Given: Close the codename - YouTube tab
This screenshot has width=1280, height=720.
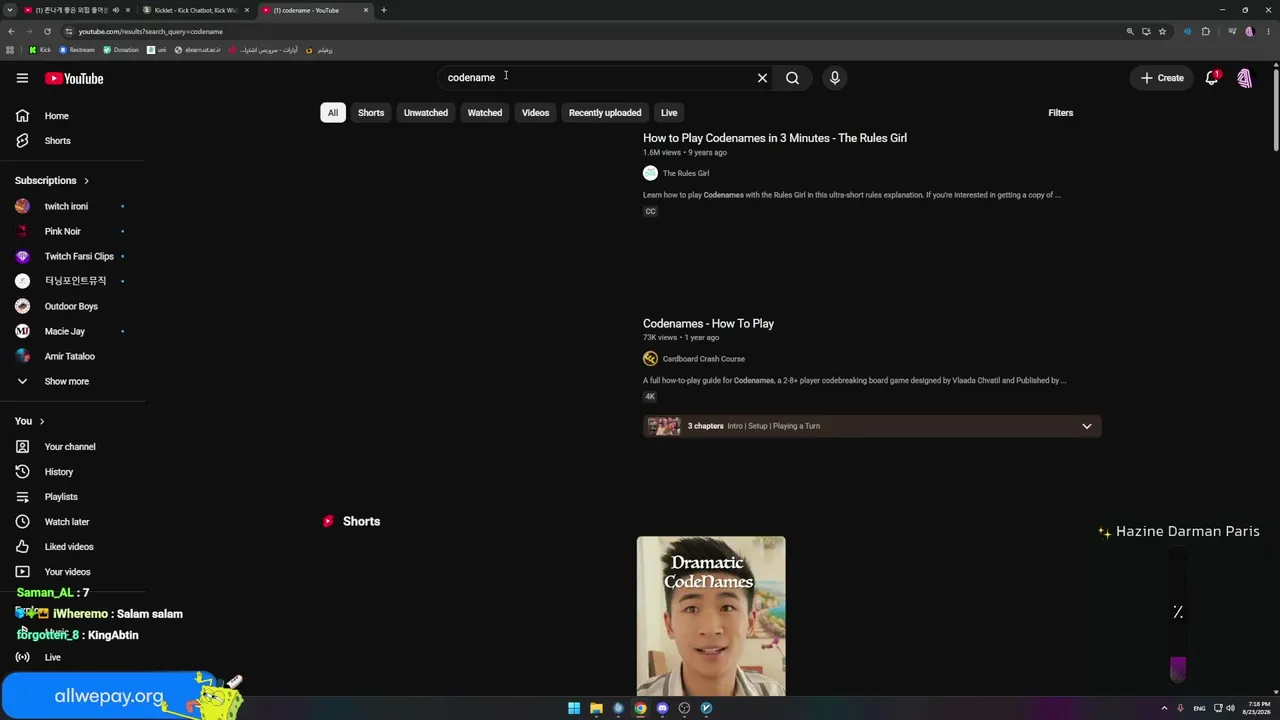Looking at the screenshot, I should 366,10.
